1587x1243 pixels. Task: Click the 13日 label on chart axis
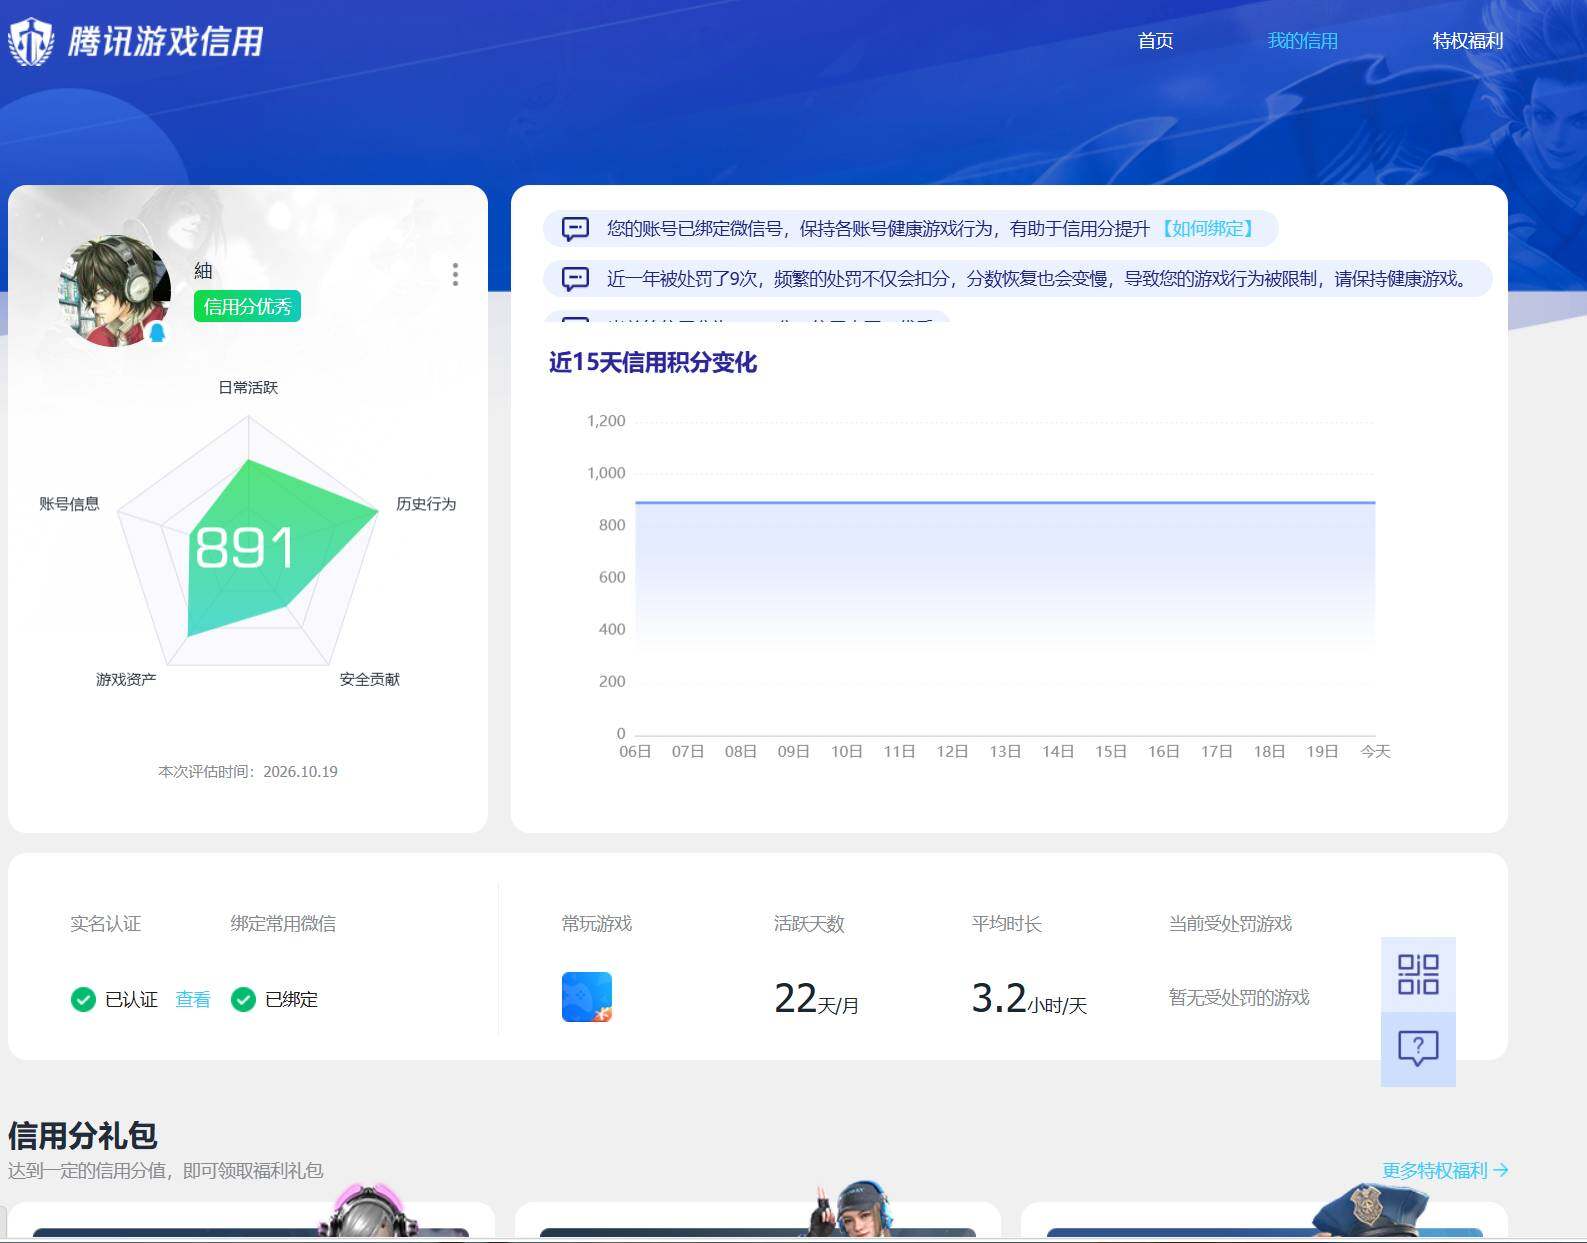(1005, 751)
